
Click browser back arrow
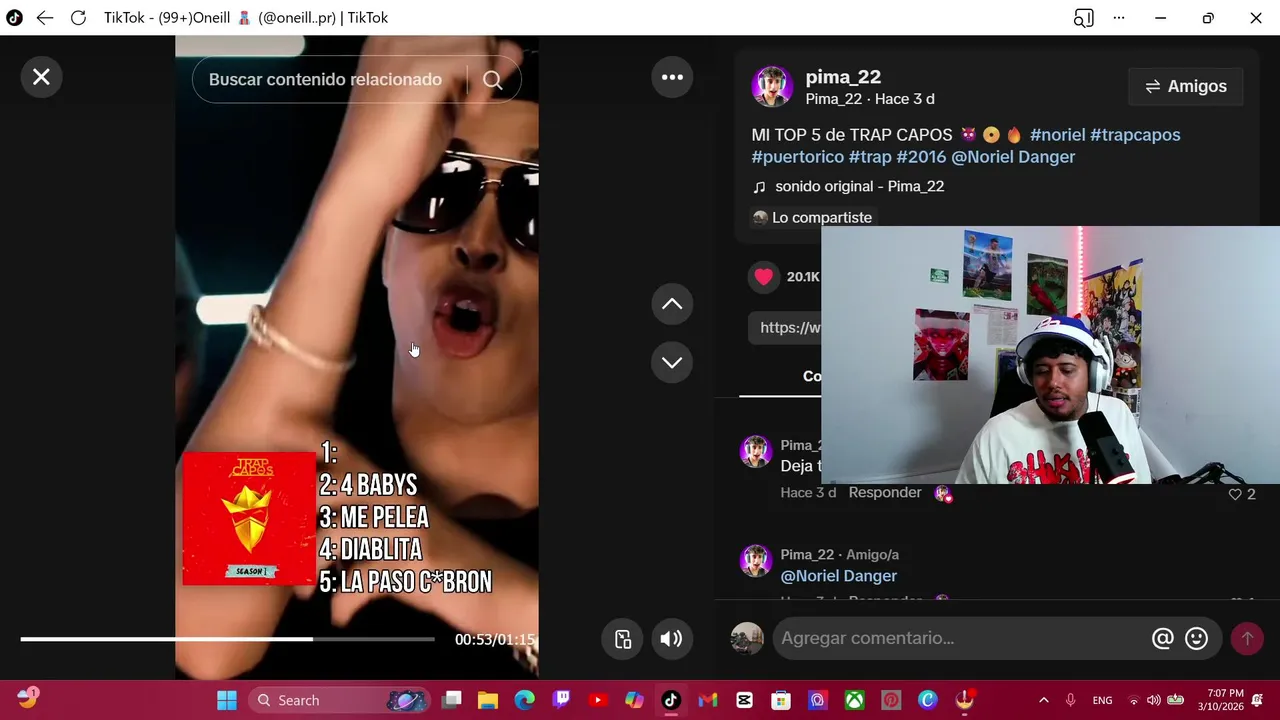click(45, 18)
